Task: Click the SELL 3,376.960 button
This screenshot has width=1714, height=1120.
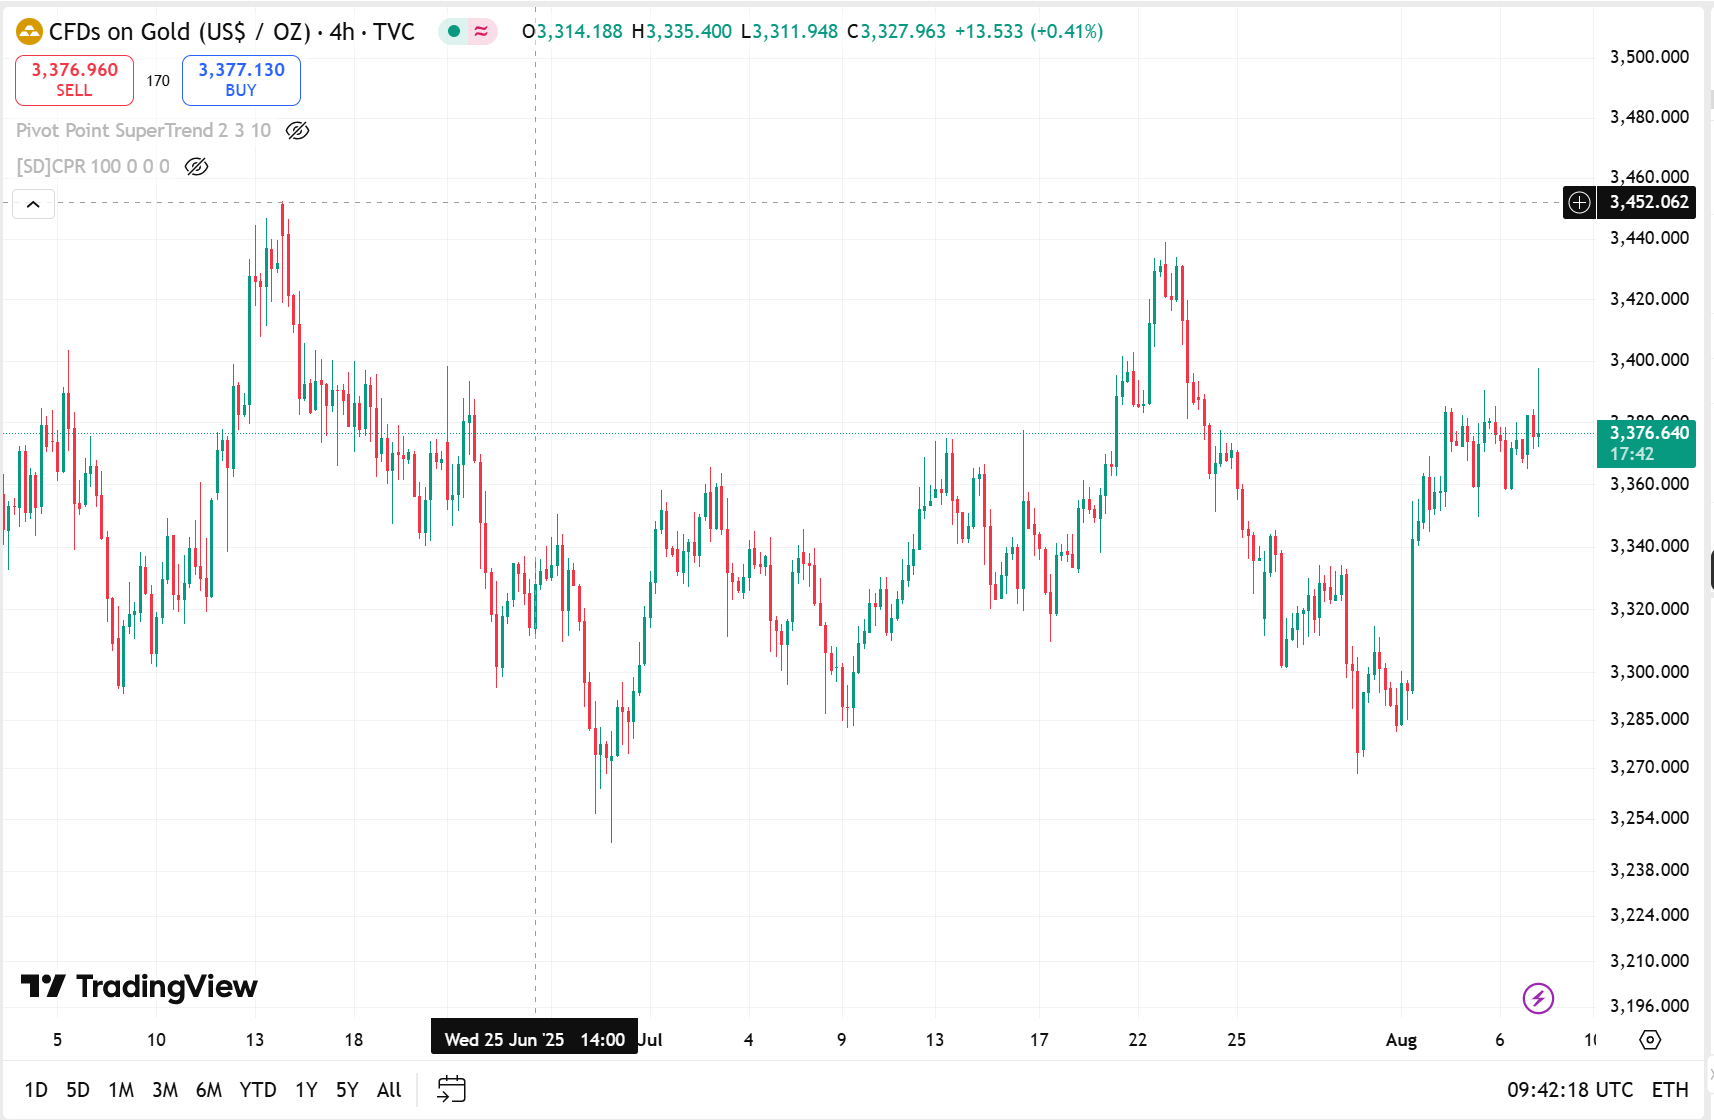Action: point(74,80)
